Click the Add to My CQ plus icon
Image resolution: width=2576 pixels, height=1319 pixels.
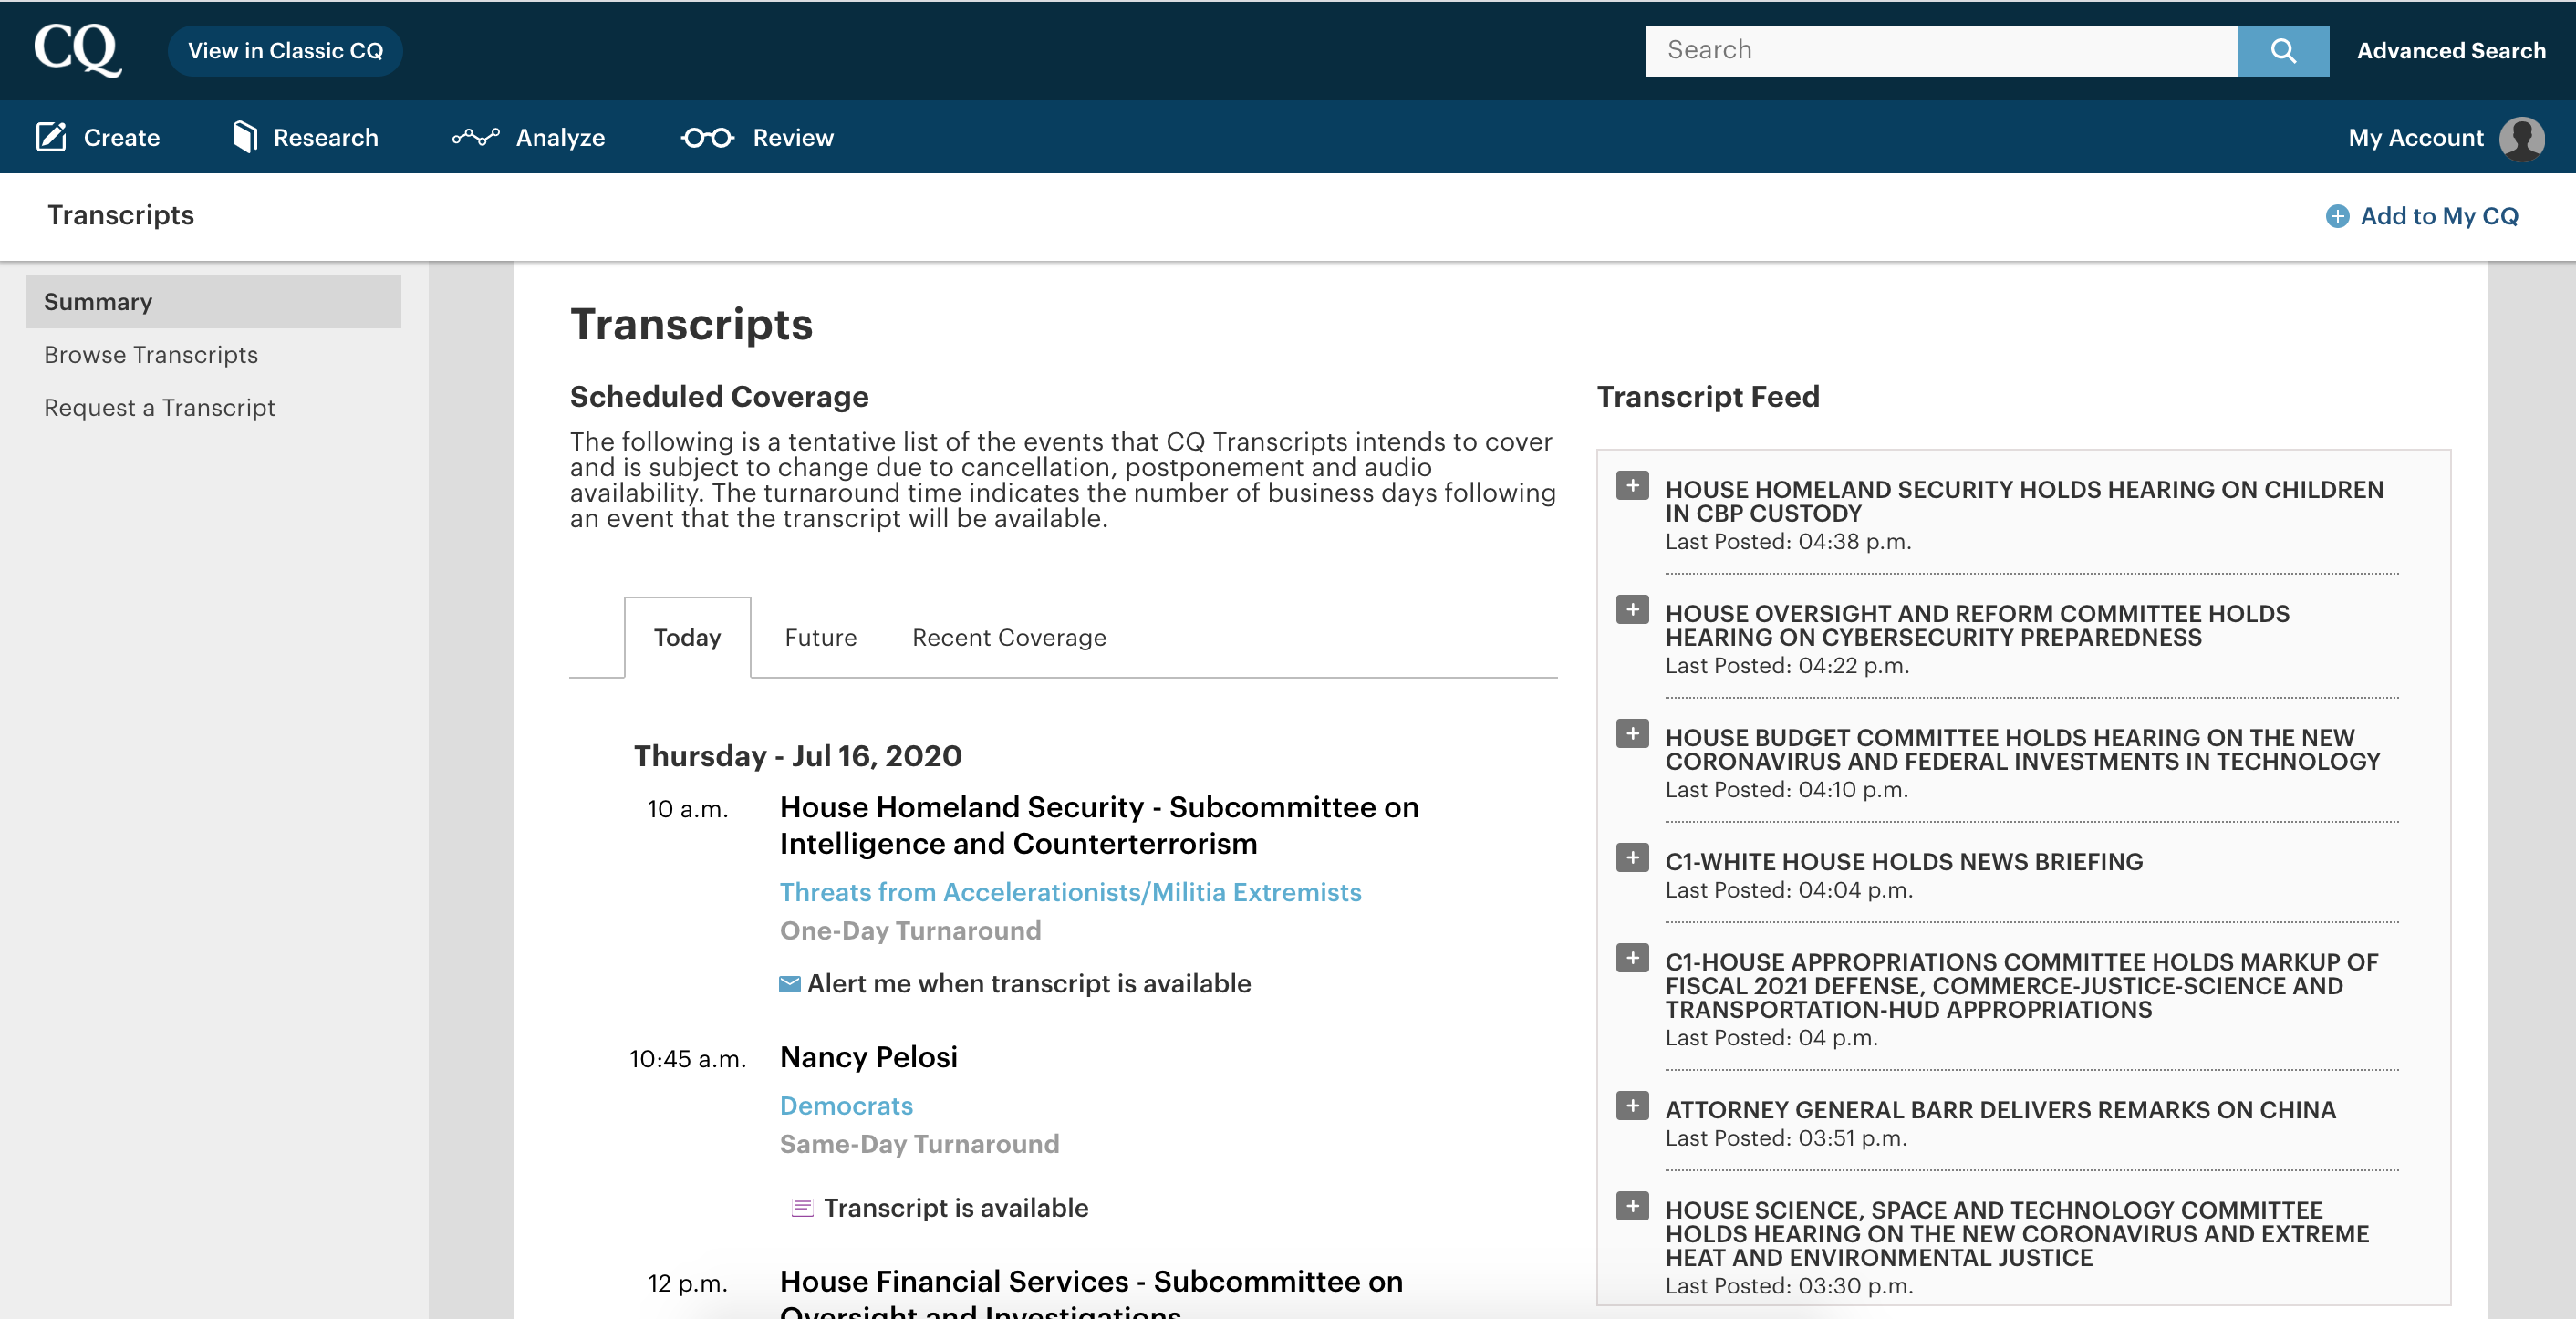[x=2336, y=216]
